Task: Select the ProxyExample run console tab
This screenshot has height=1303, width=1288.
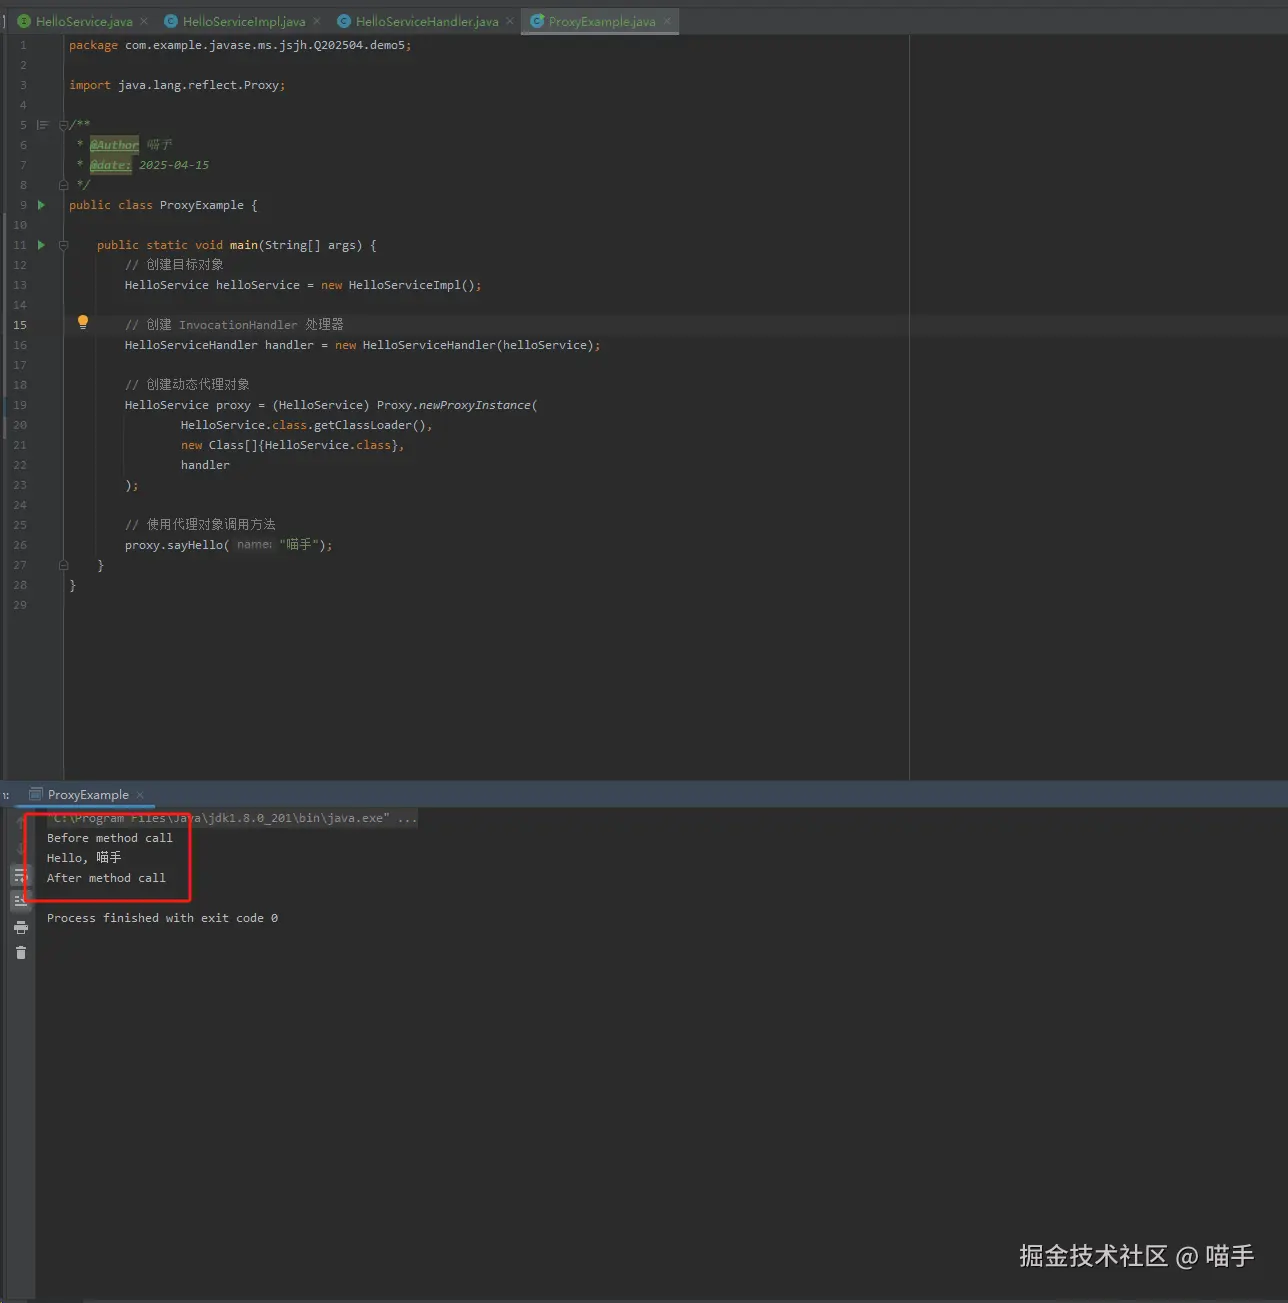Action: 88,795
